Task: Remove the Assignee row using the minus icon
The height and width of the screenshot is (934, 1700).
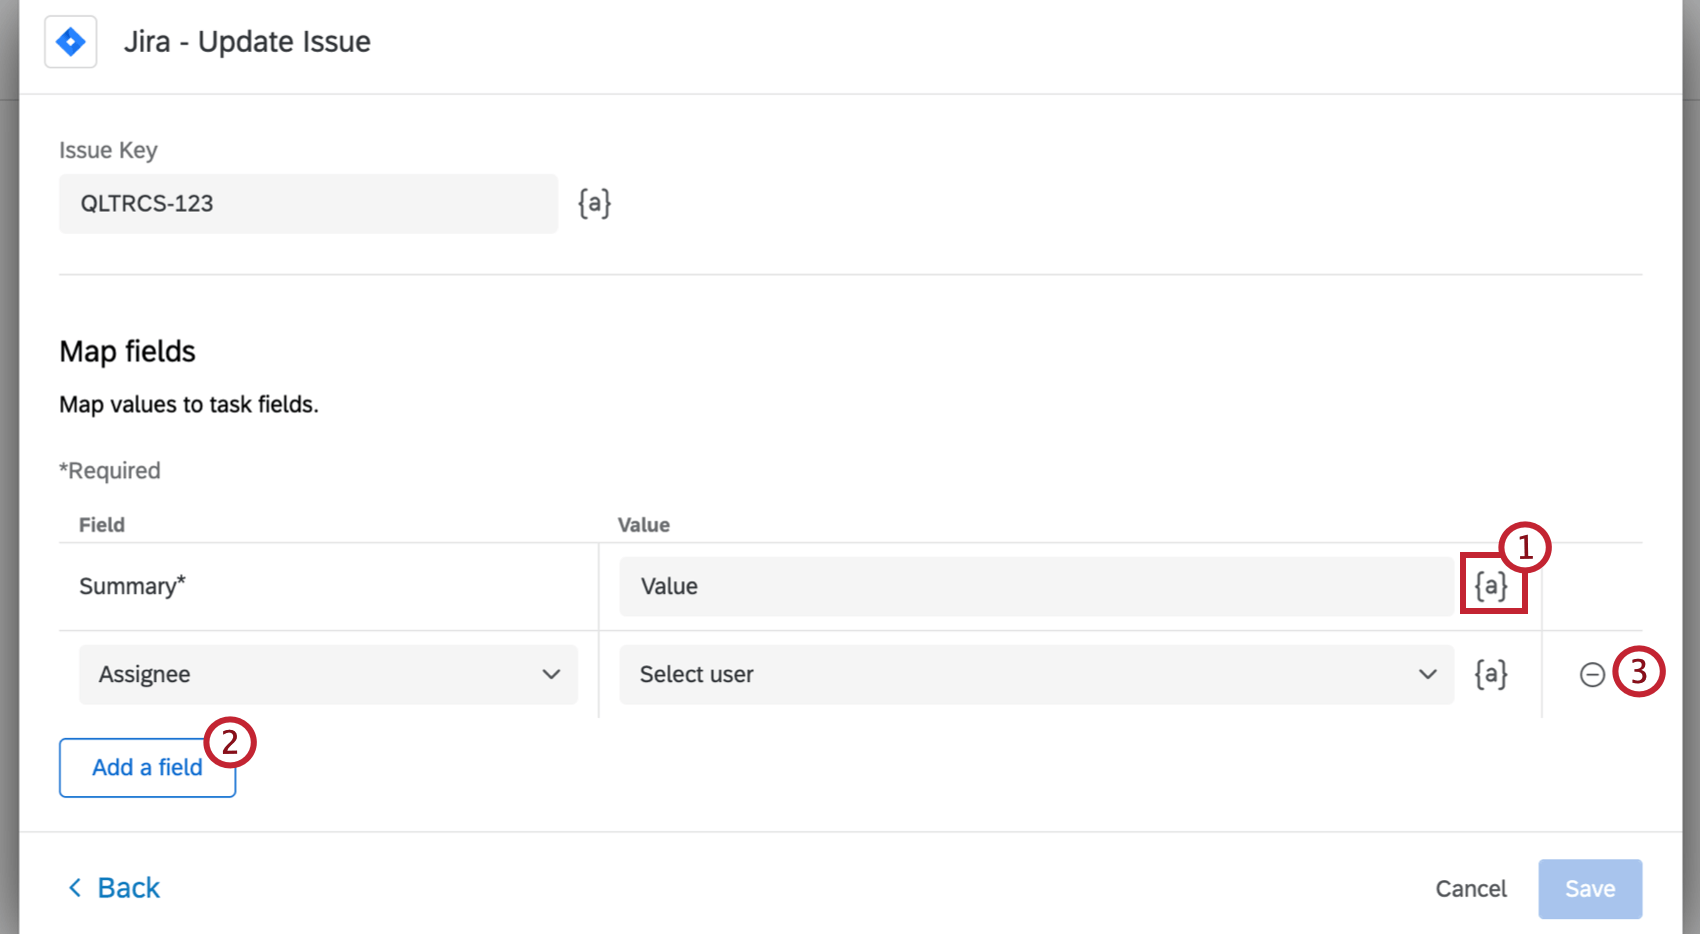Action: point(1592,674)
